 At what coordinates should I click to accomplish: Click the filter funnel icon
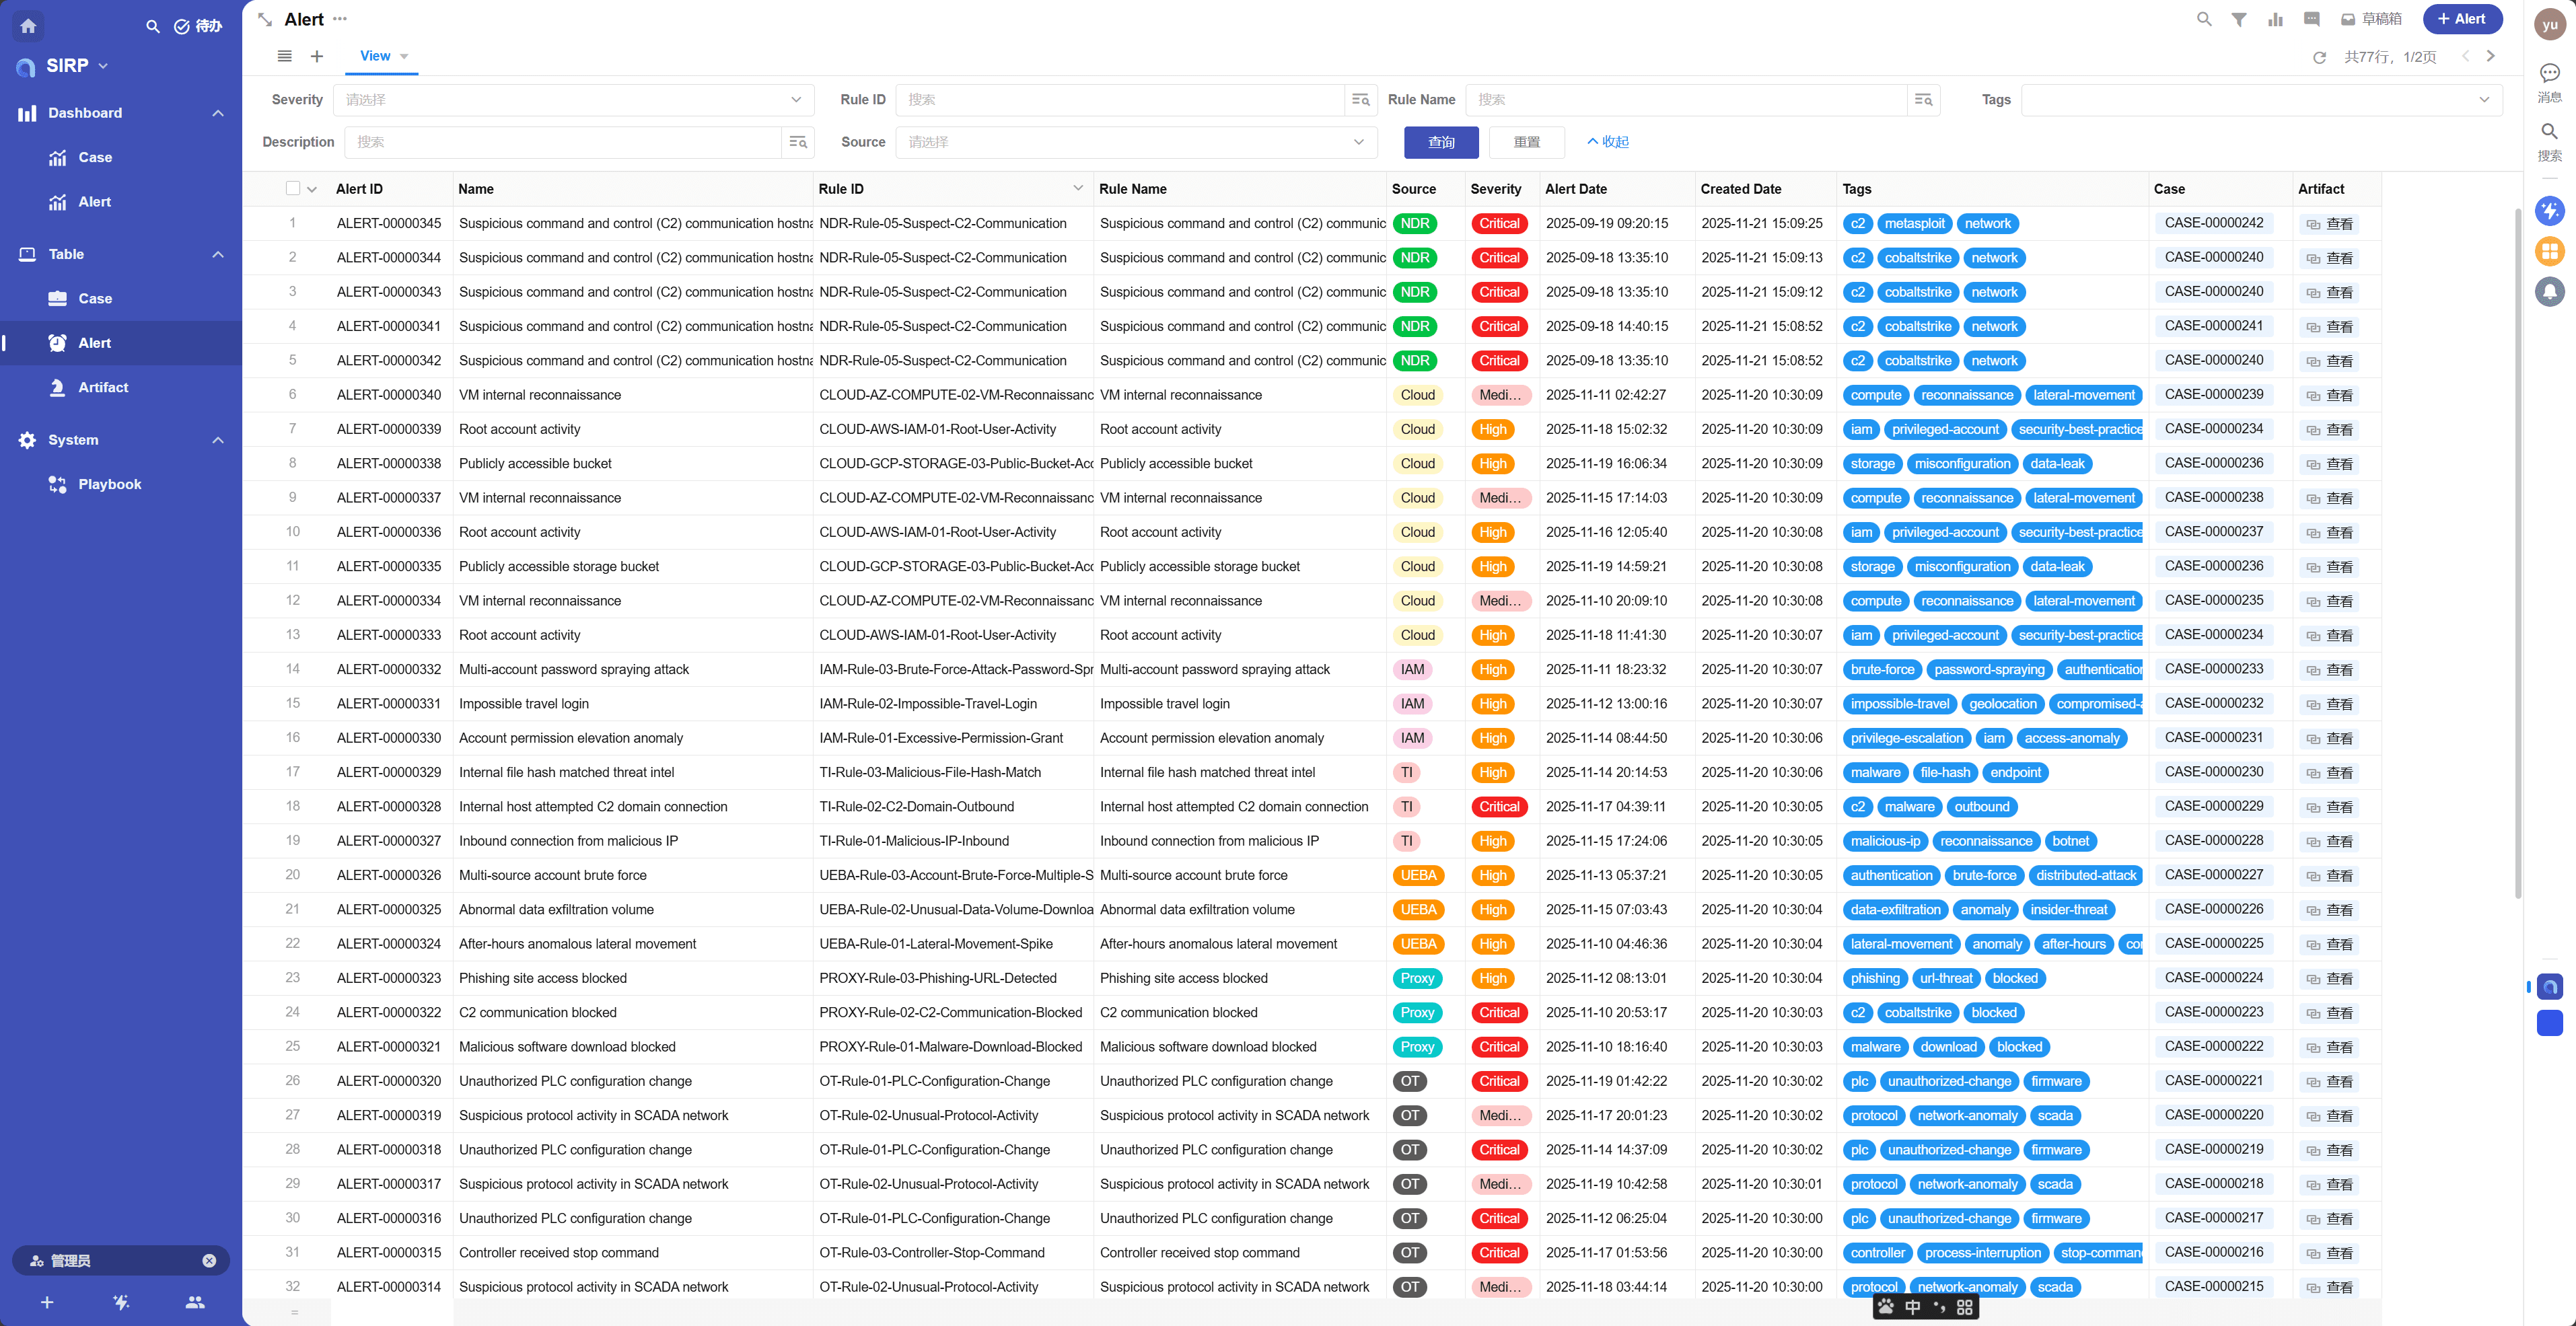coord(2239,19)
